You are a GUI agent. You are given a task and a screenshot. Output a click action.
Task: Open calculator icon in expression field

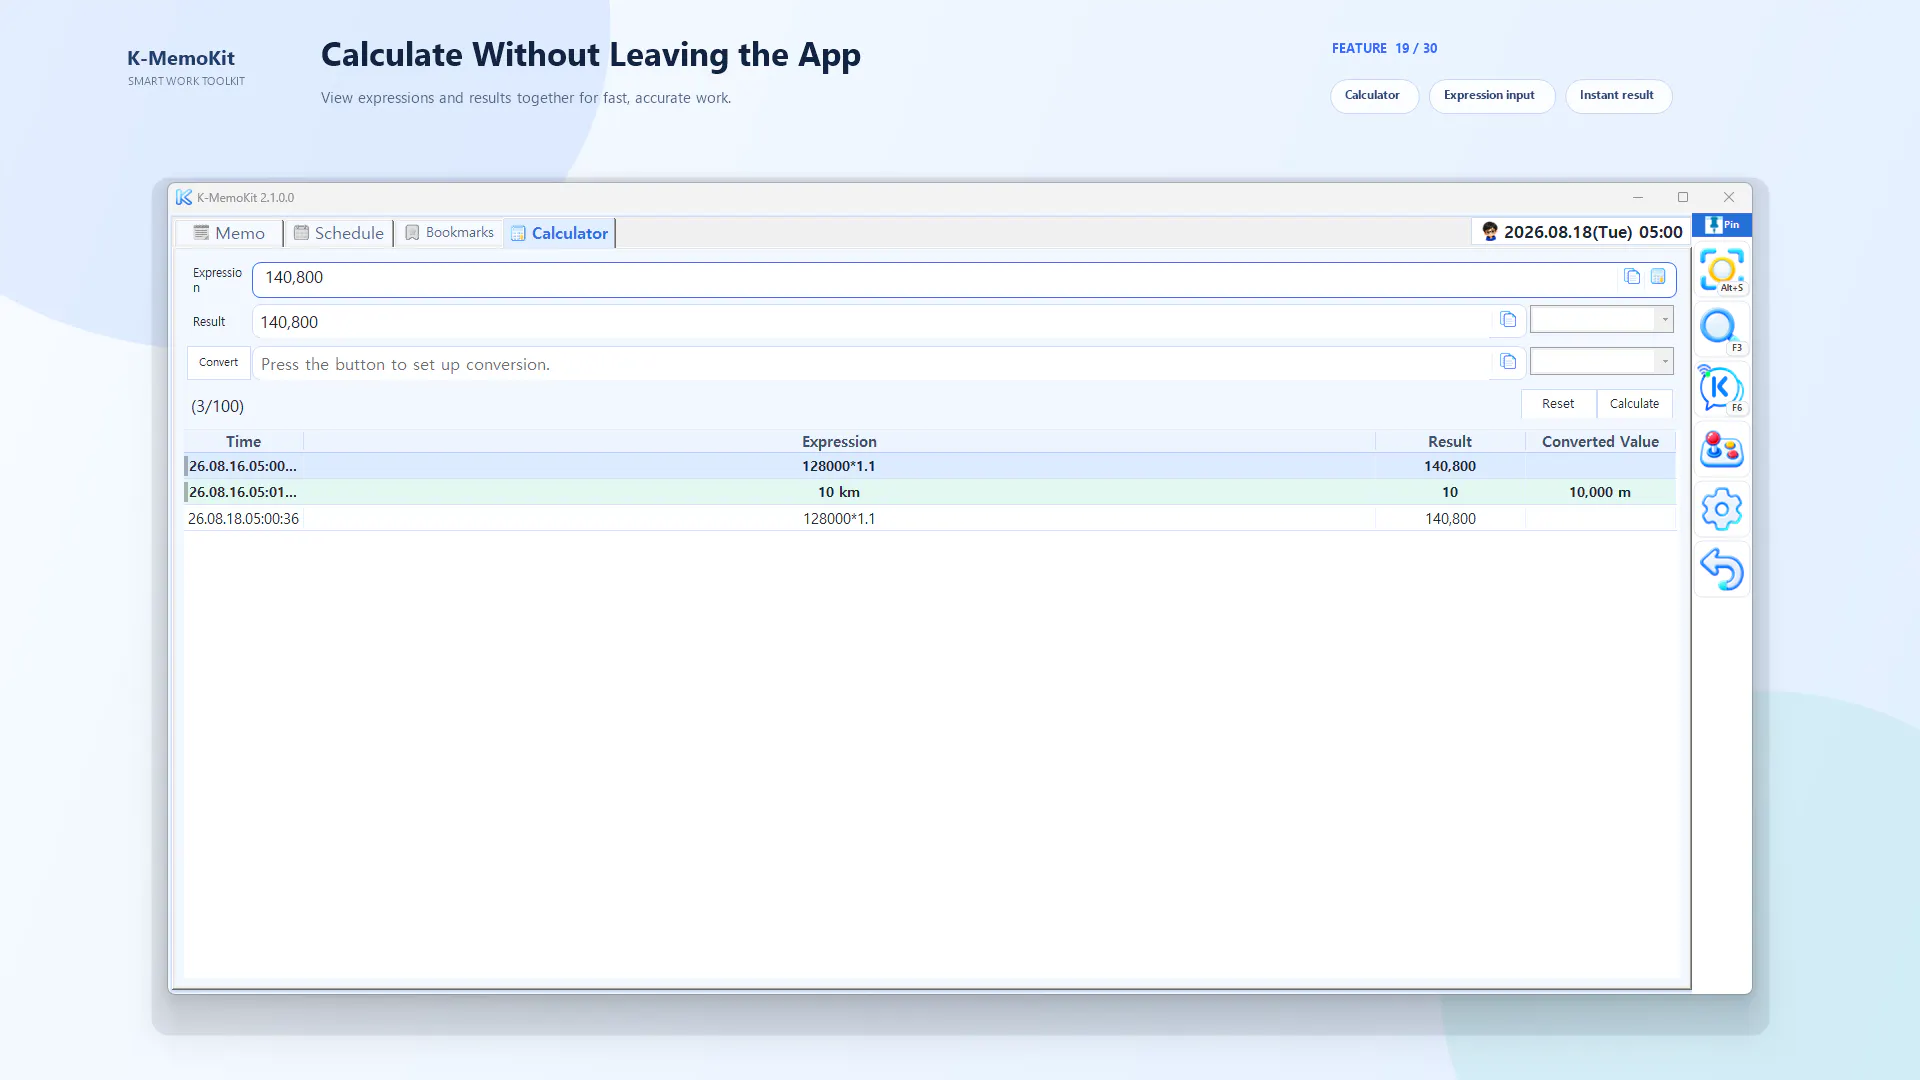click(1658, 277)
